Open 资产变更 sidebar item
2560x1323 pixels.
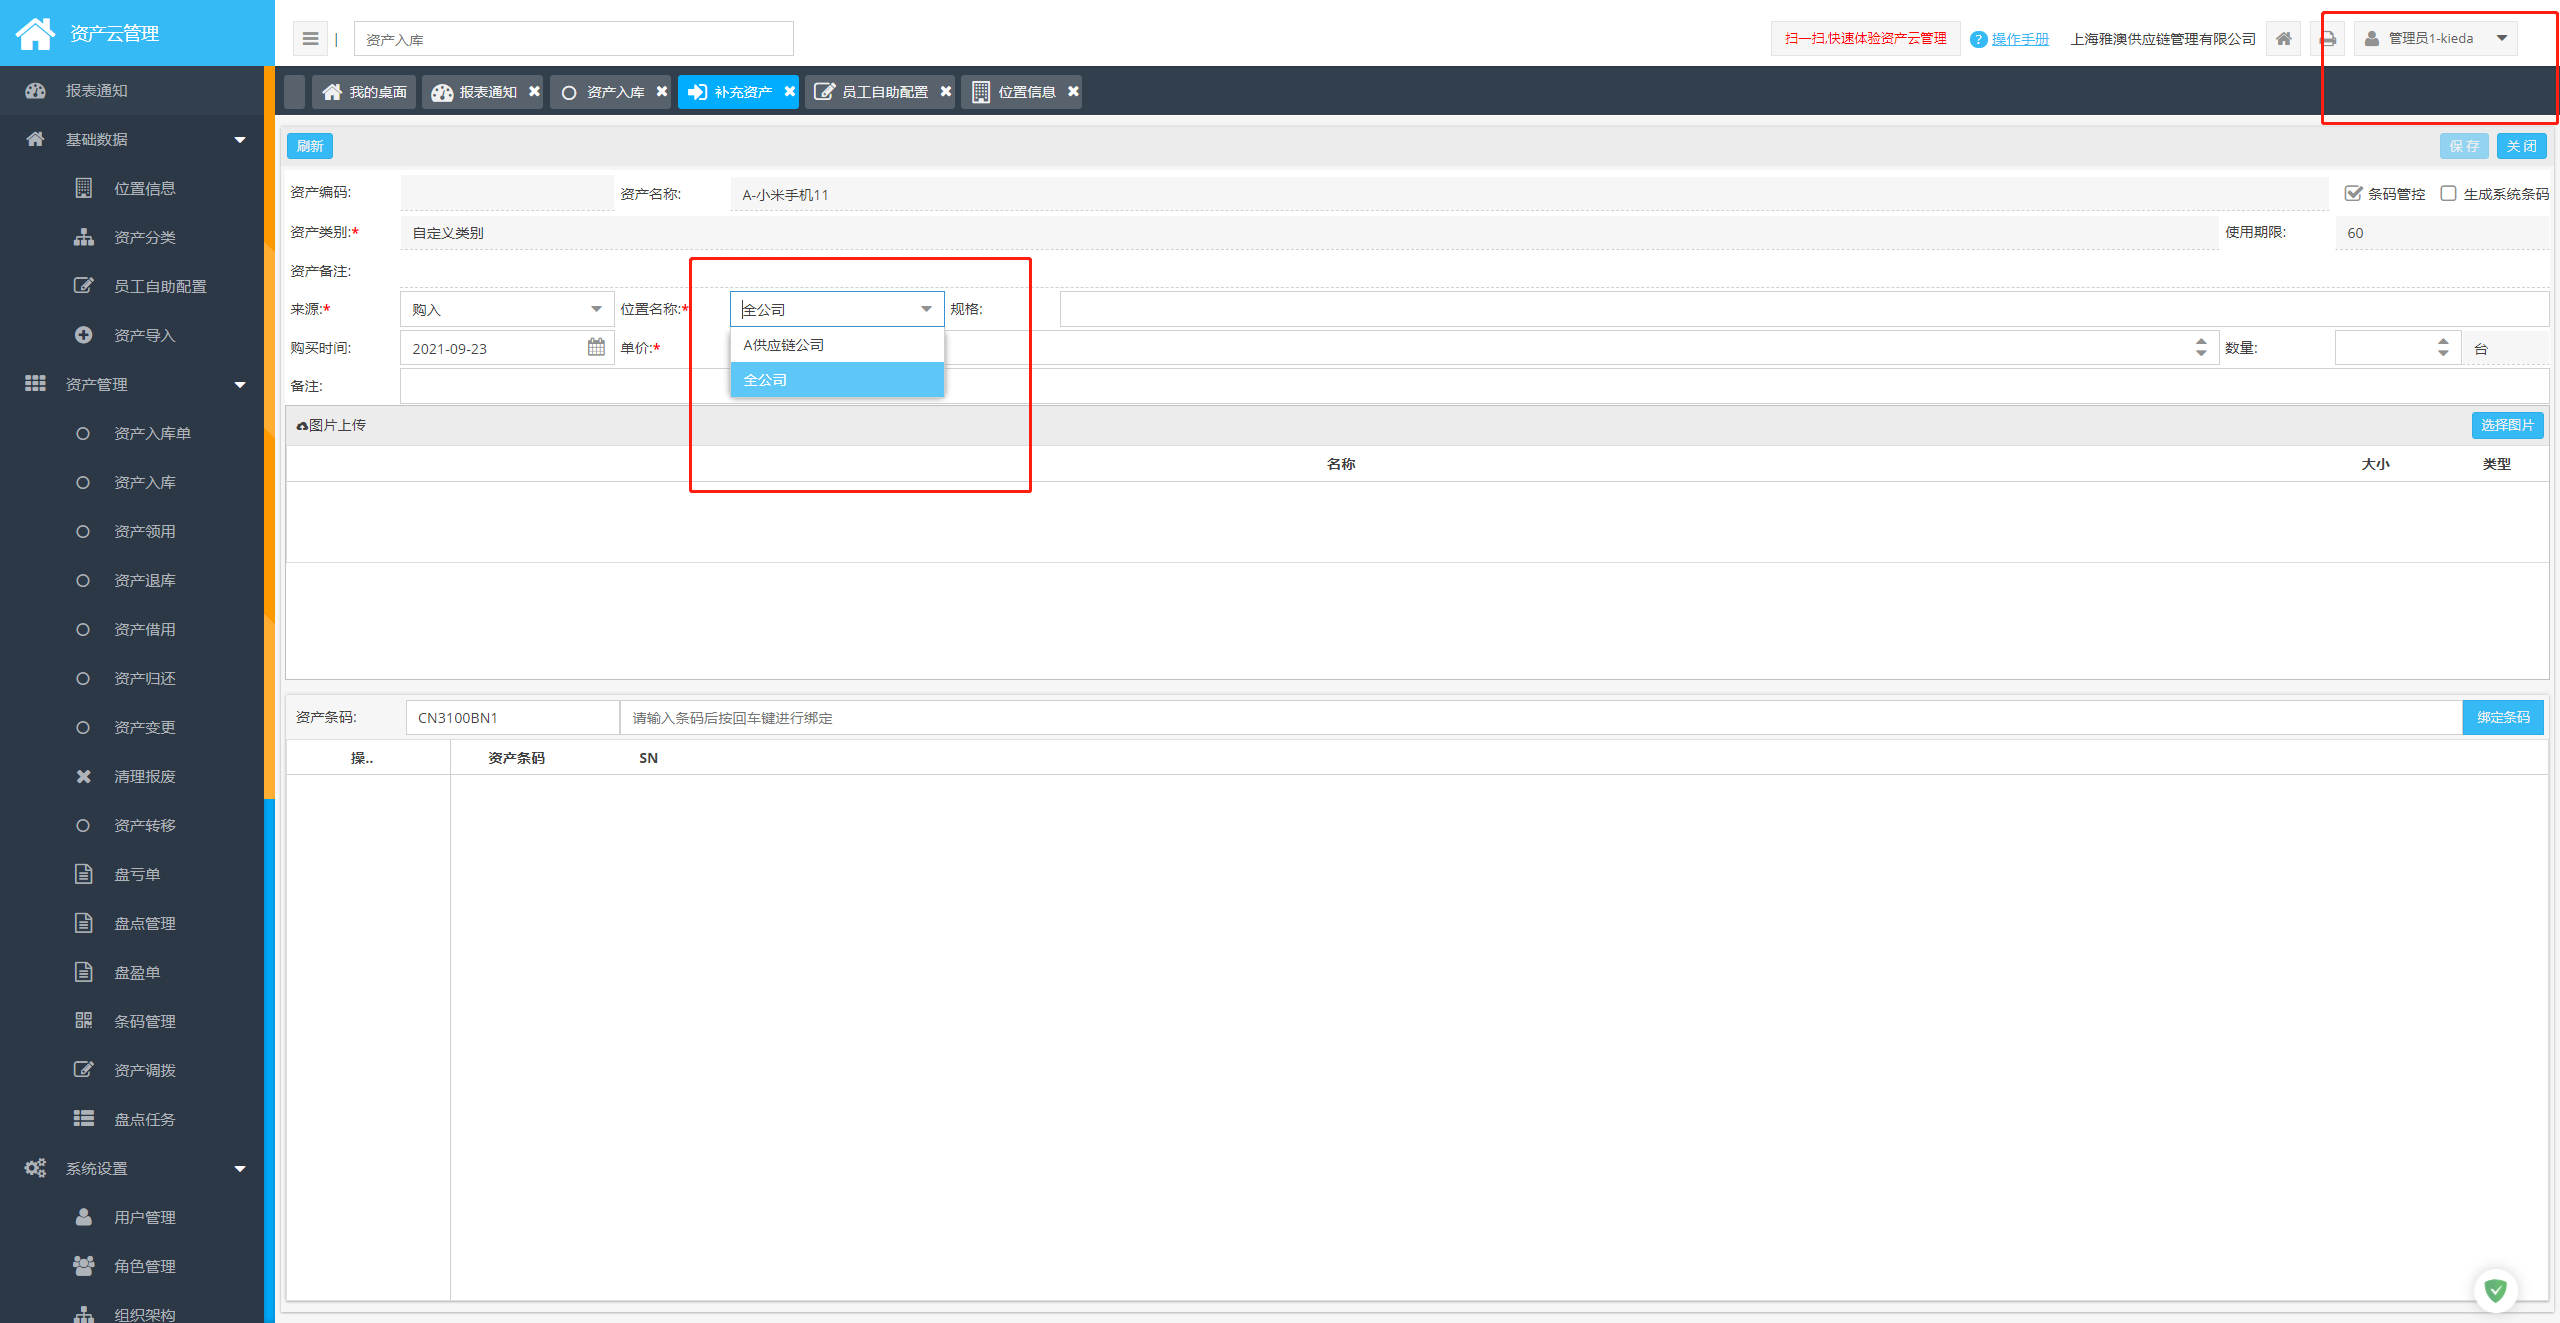pyautogui.click(x=131, y=727)
